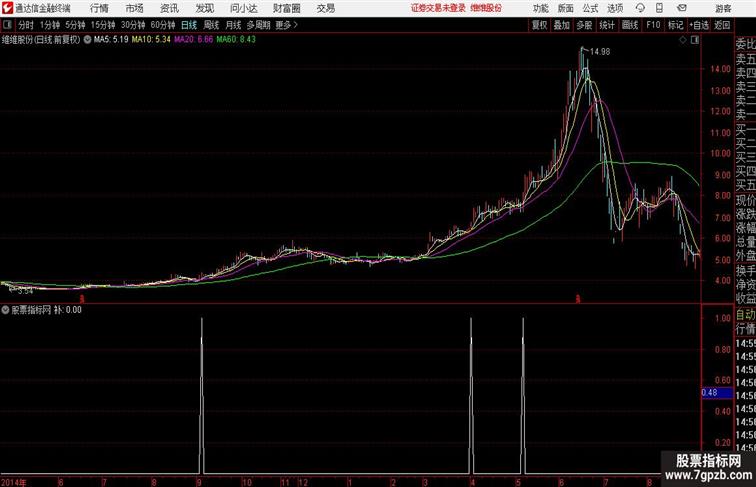
Task: Click the 14.98 peak price label
Action: coord(600,52)
